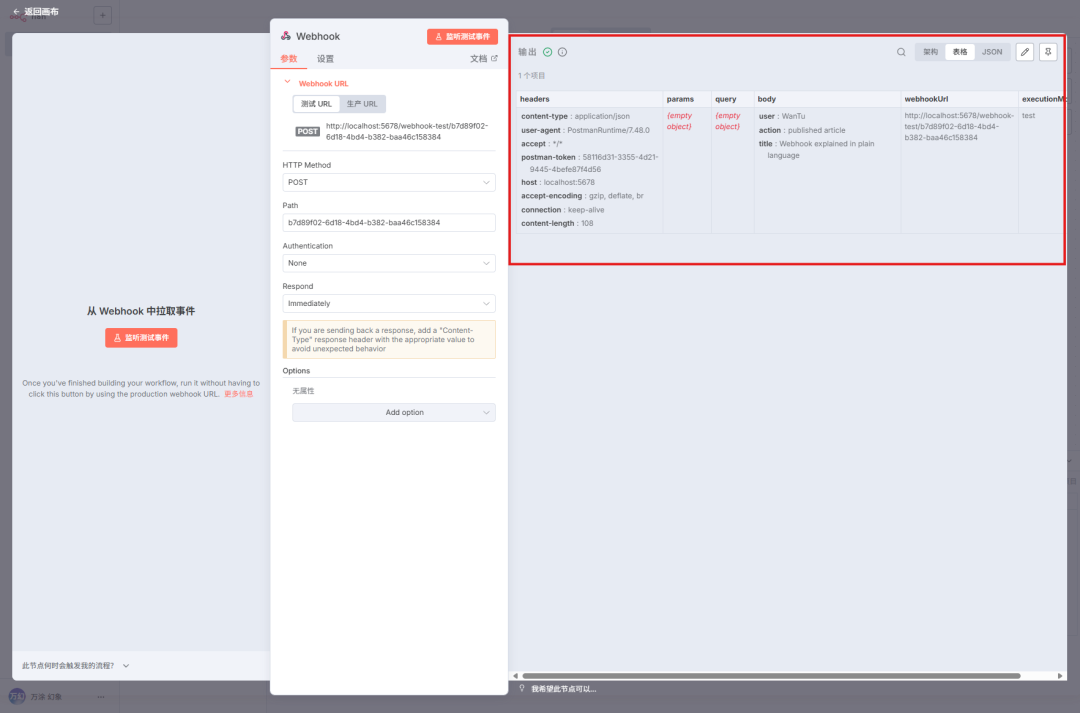Viewport: 1080px width, 713px height.
Task: Click the green success check icon
Action: [547, 52]
